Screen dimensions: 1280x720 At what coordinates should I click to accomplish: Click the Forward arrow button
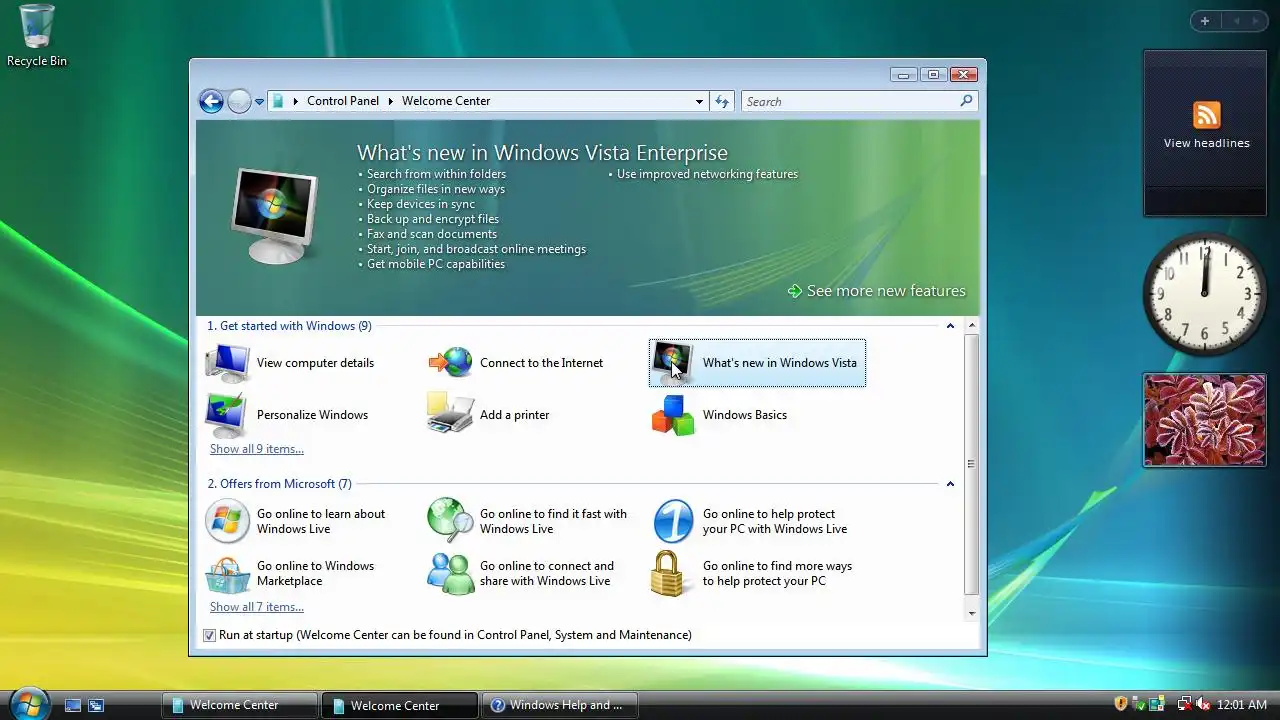point(239,101)
